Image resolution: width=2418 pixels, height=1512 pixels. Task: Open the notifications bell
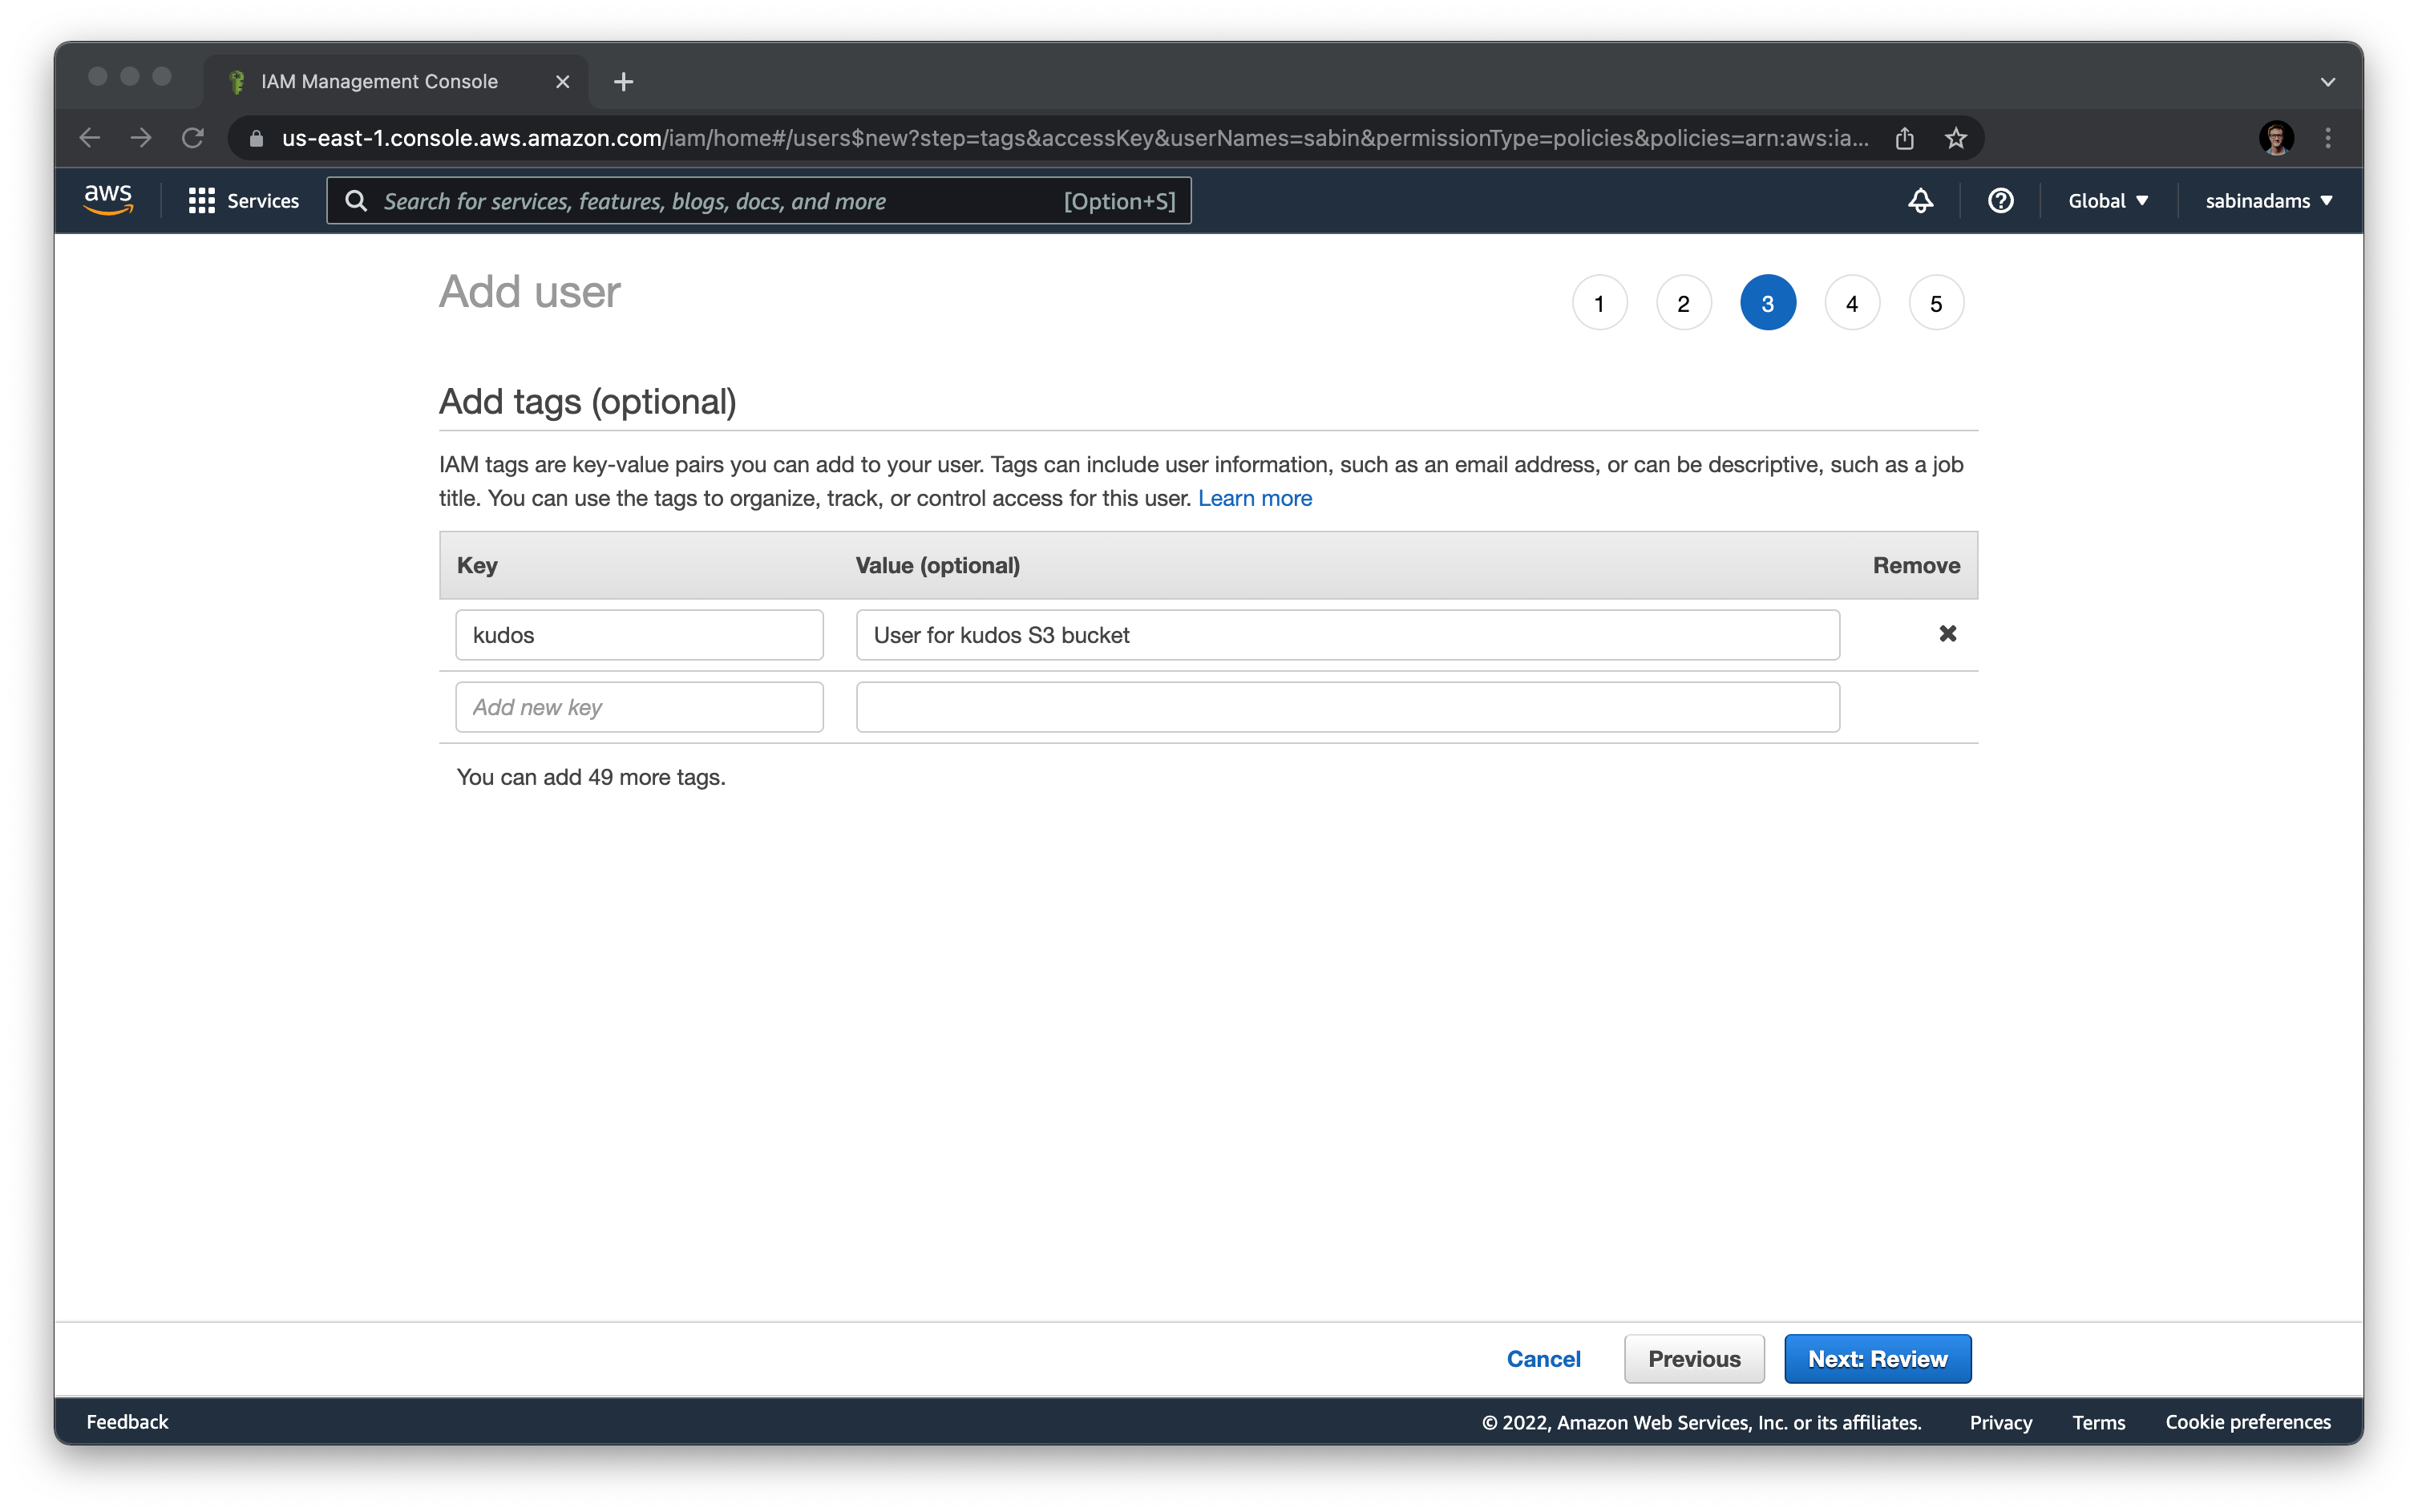[1920, 201]
